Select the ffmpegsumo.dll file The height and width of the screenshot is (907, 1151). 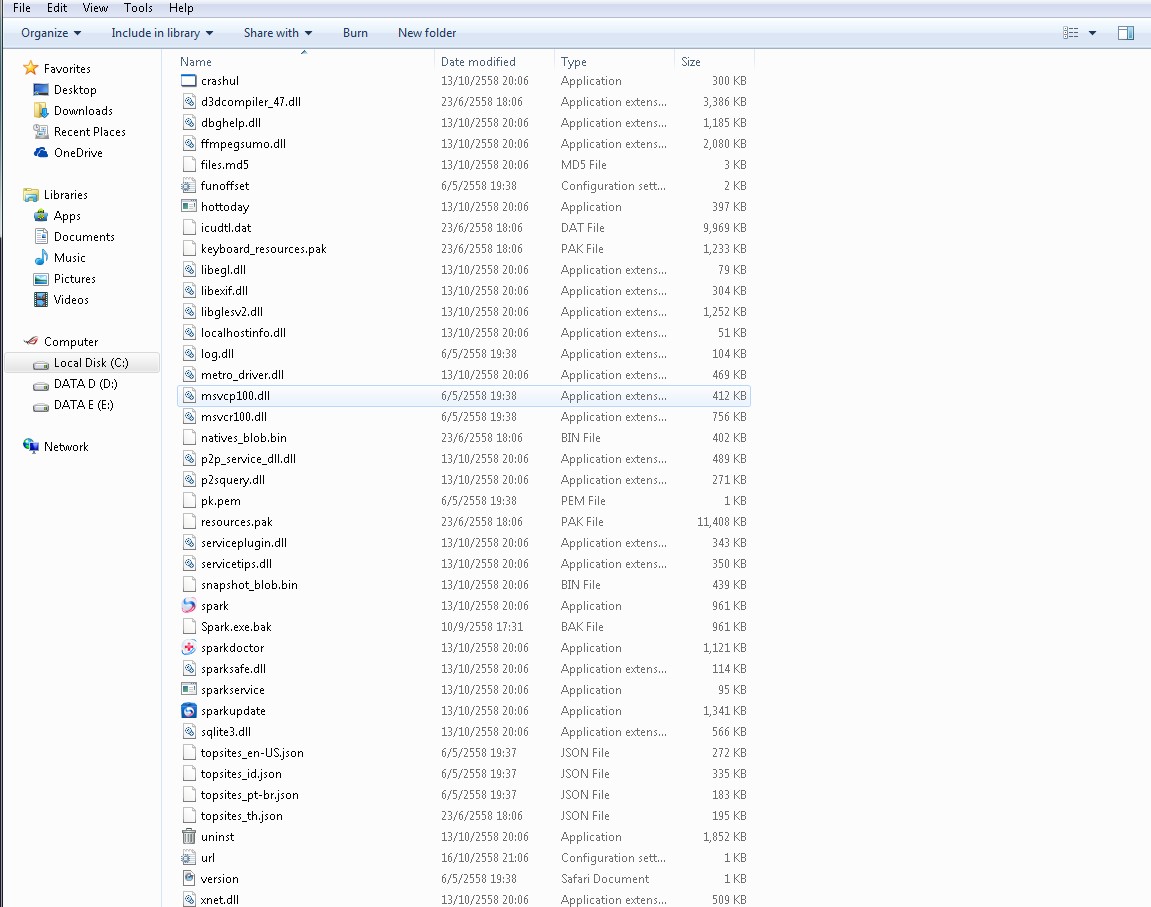(463, 144)
